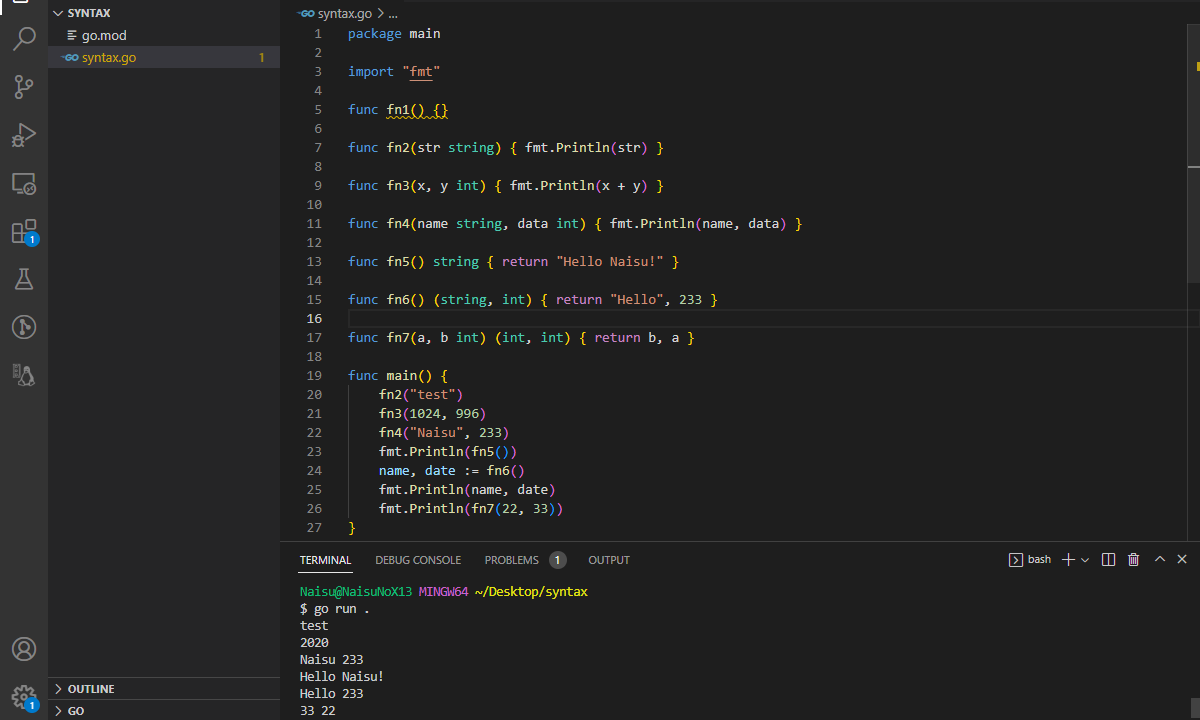Click the syntax.go breadcrumb
Screen dimensions: 1200x720
(345, 14)
